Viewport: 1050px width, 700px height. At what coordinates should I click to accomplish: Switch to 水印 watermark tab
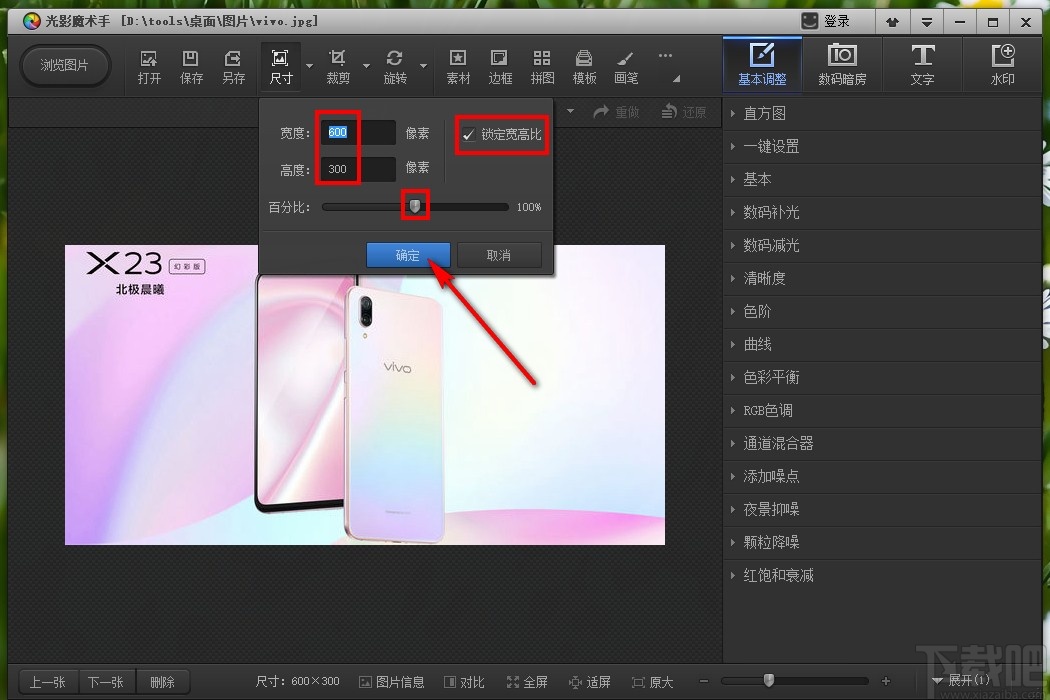click(x=1002, y=64)
